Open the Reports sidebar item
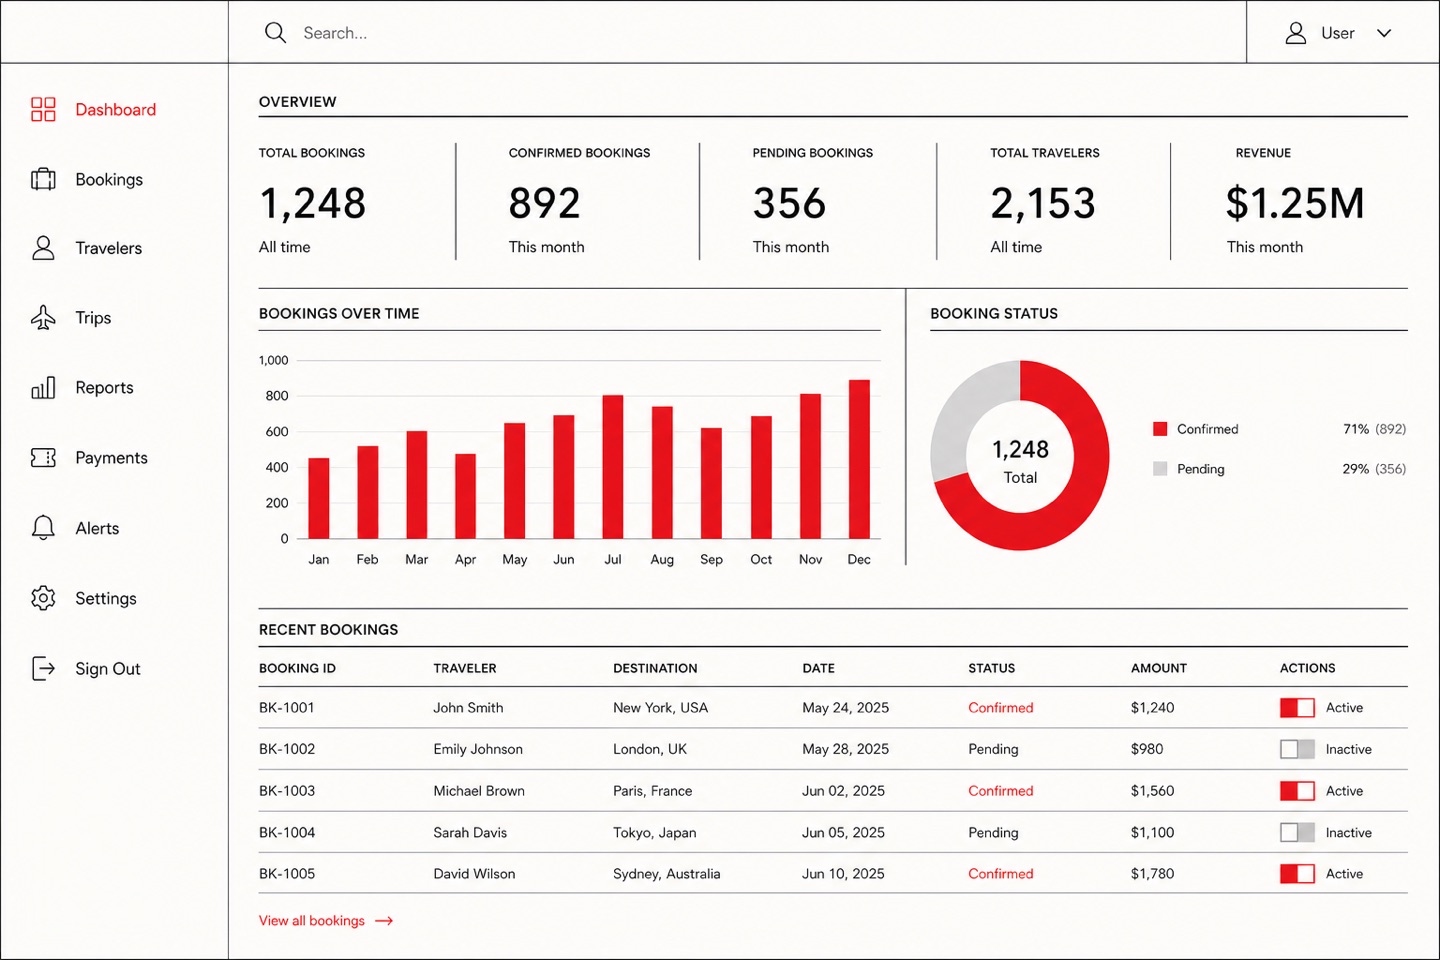 [82, 387]
